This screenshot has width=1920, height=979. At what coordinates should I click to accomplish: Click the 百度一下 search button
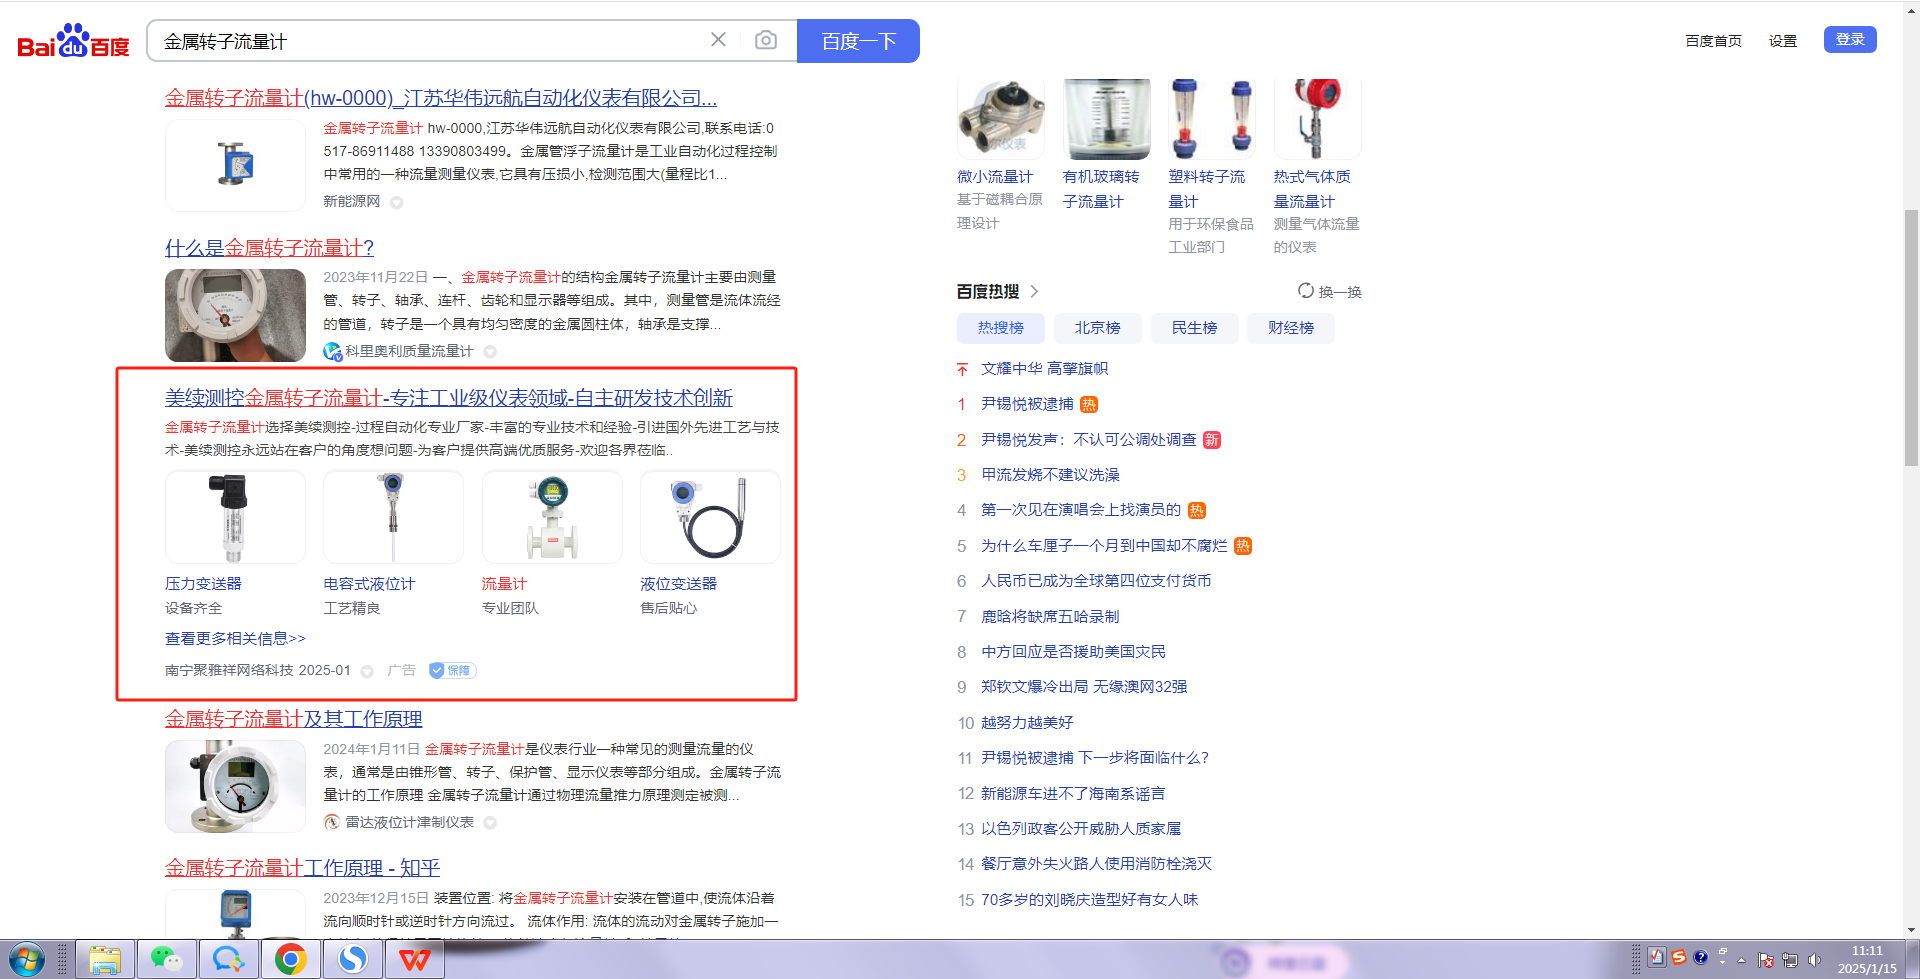858,41
